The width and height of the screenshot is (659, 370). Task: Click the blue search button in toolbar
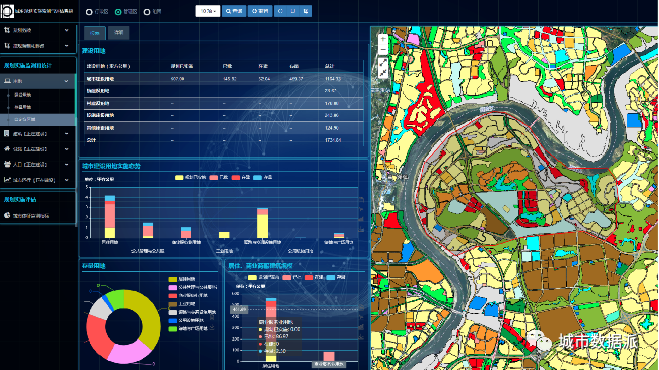click(234, 11)
